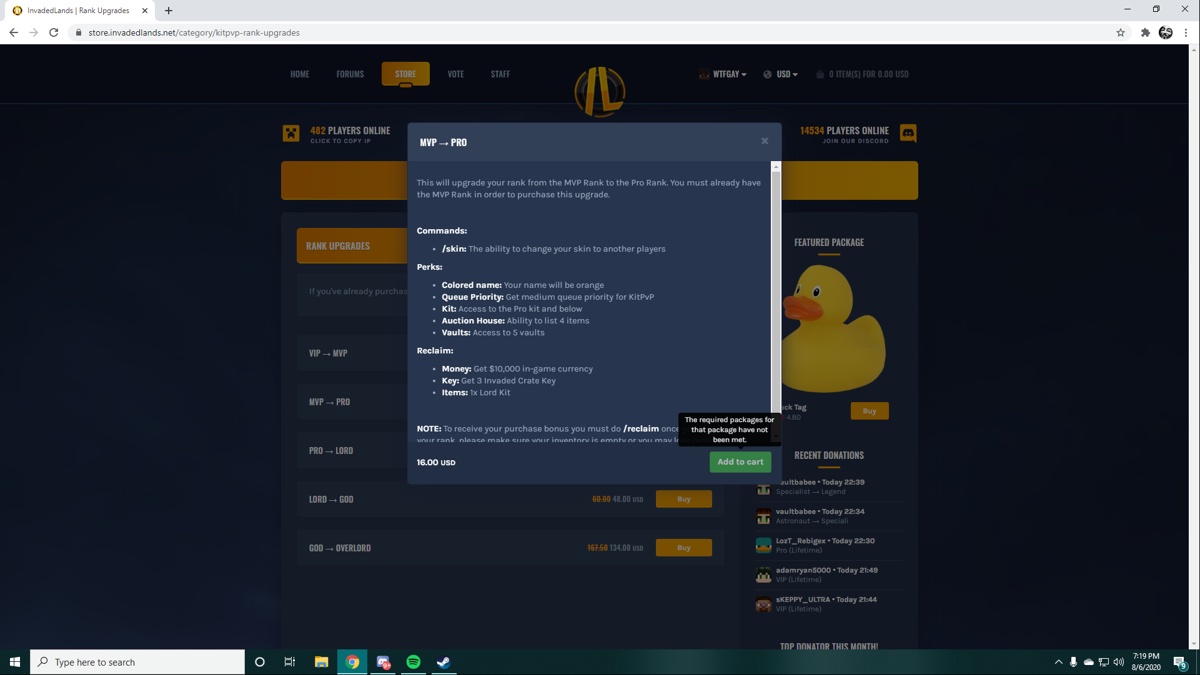Bookmark this page with star icon
Image resolution: width=1200 pixels, height=675 pixels.
(x=1120, y=33)
